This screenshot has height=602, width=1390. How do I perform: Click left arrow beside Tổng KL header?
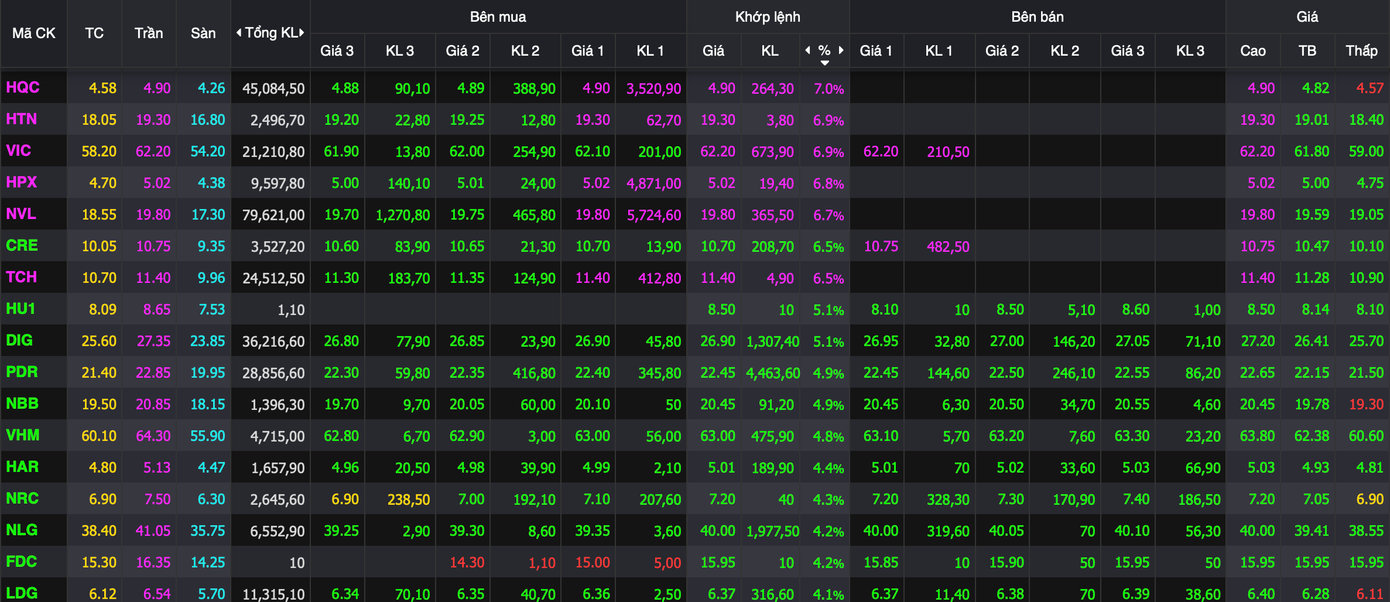tap(238, 33)
